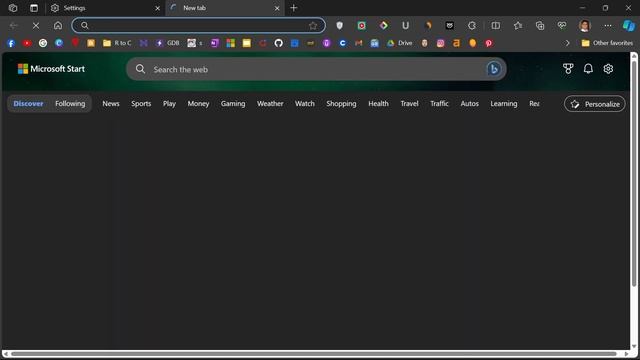Open Bing chat from search box

click(493, 69)
